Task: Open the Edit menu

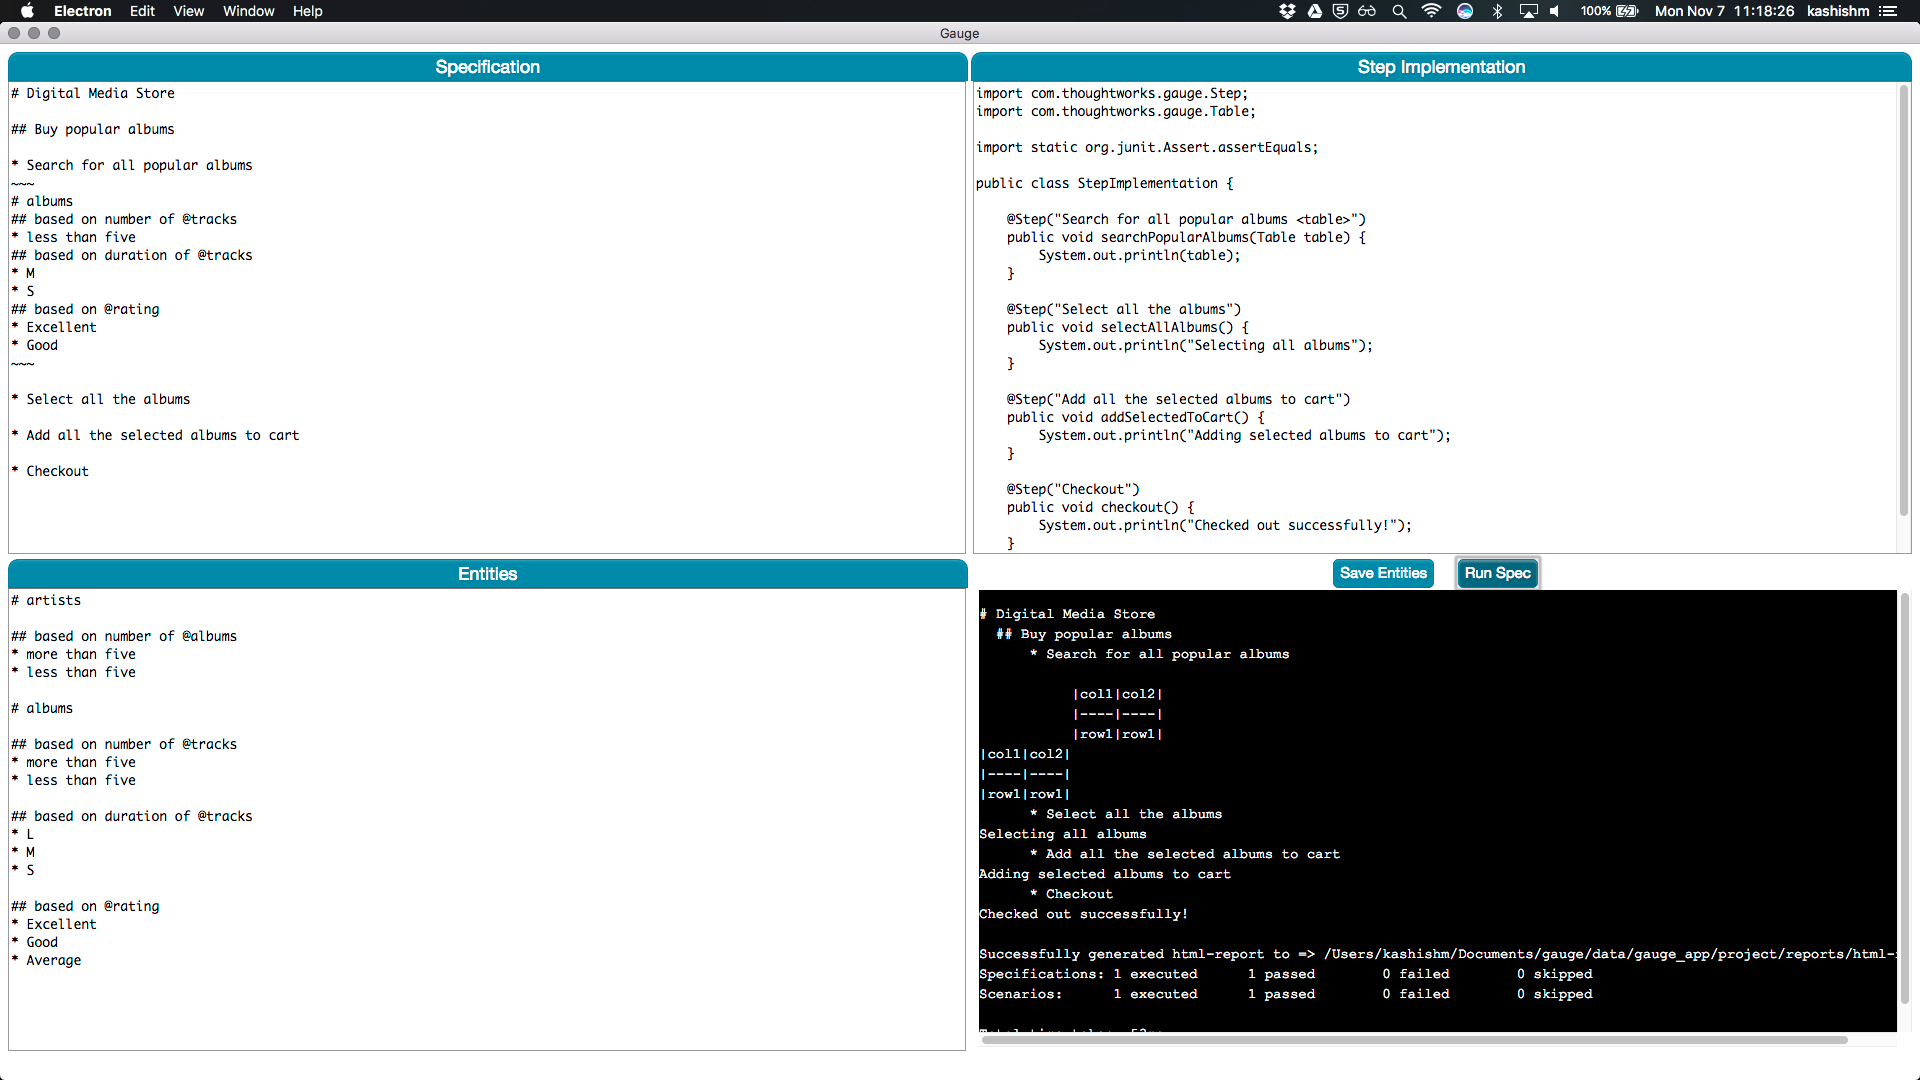Action: 142,11
